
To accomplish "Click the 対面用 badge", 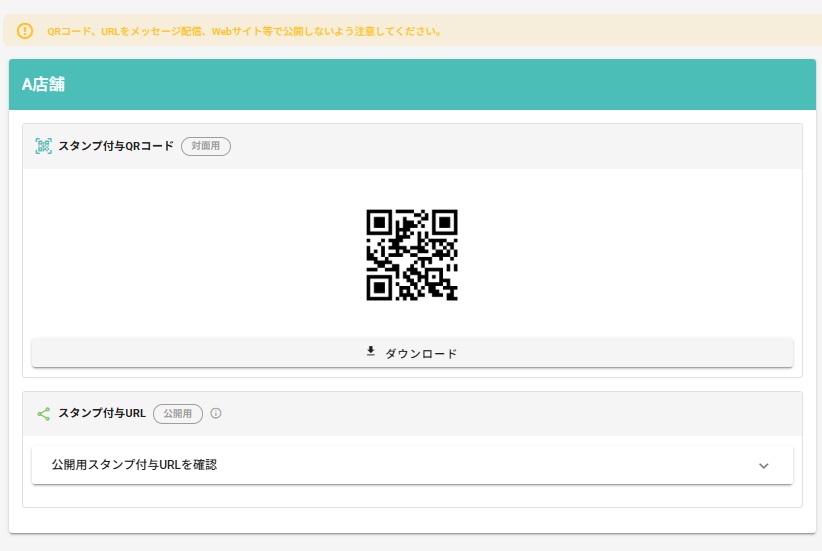I will click(x=206, y=146).
